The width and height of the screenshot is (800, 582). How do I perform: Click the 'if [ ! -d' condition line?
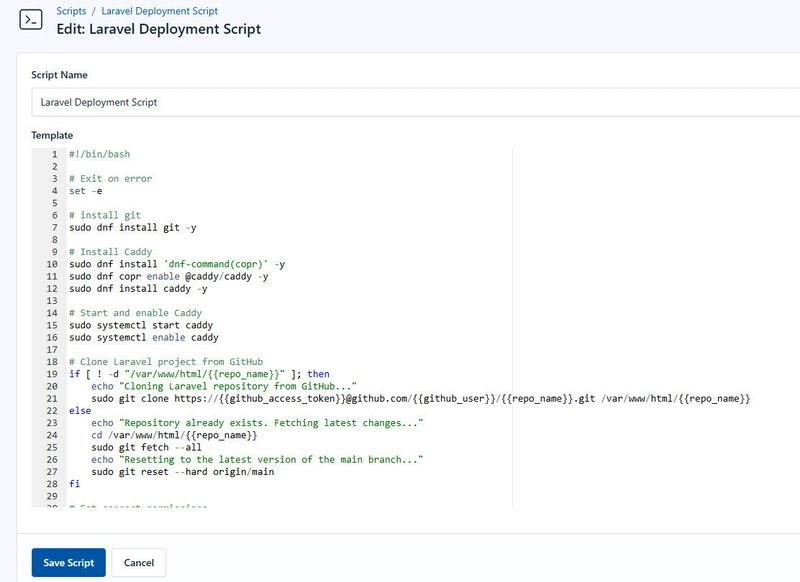coord(199,374)
